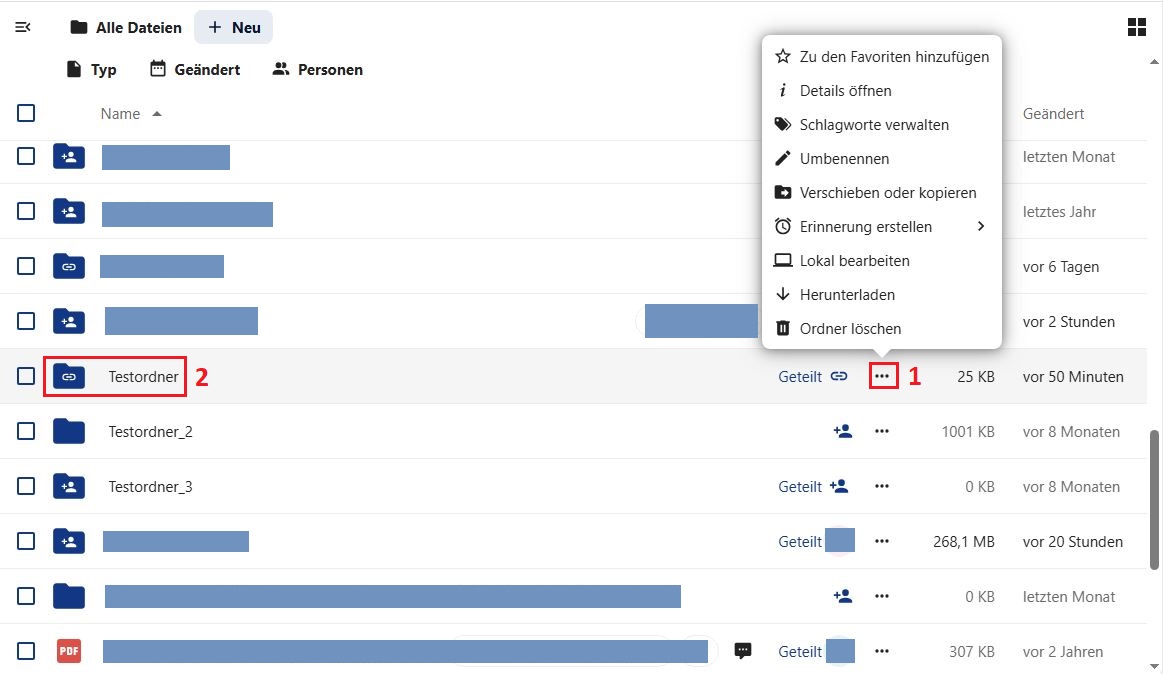
Task: Toggle the grid view icon
Action: click(x=1136, y=27)
